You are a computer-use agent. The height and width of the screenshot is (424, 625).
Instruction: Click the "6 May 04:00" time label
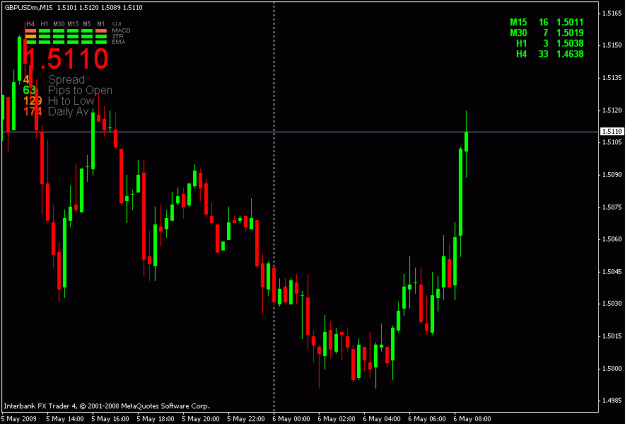(382, 419)
